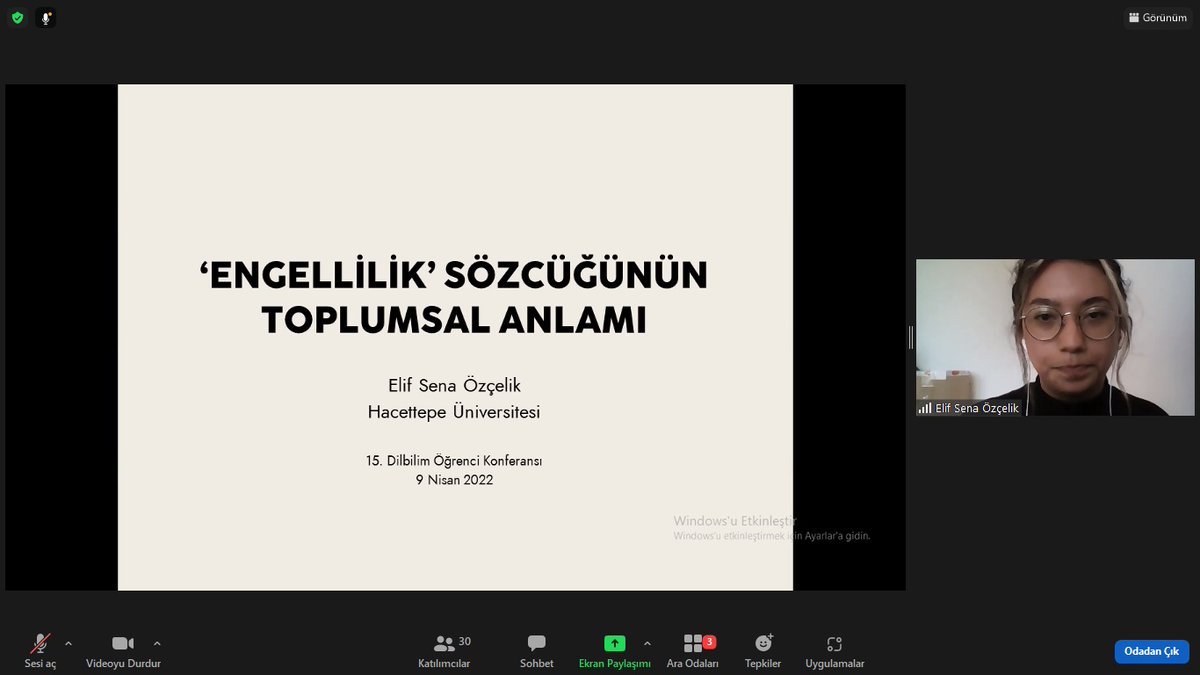The image size is (1200, 675).
Task: Click panel divider handle beside video thumbnail
Action: [910, 337]
